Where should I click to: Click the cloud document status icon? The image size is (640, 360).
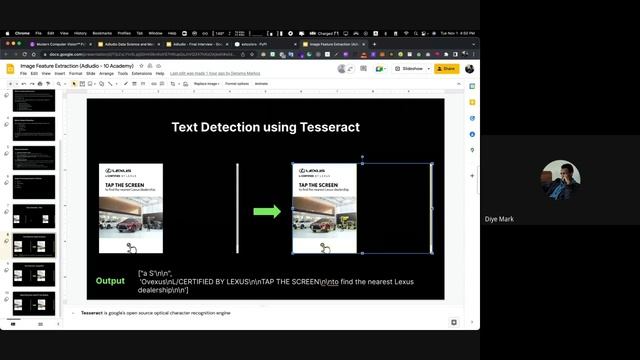point(158,66)
